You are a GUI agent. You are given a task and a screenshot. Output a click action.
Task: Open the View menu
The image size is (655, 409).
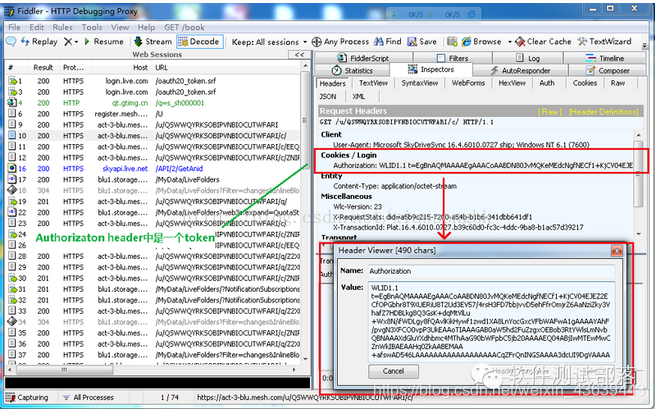pyautogui.click(x=120, y=27)
